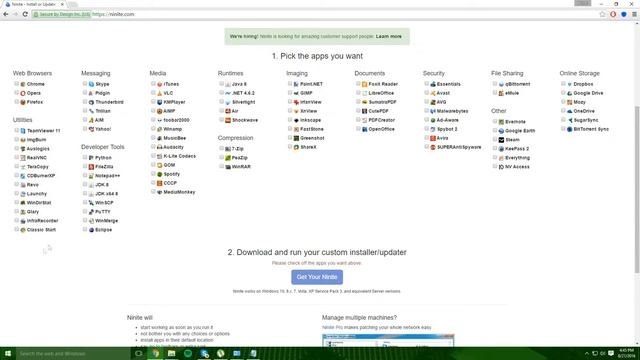This screenshot has height=360, width=640.
Task: Bookmark this page with the star icon
Action: 602,14
